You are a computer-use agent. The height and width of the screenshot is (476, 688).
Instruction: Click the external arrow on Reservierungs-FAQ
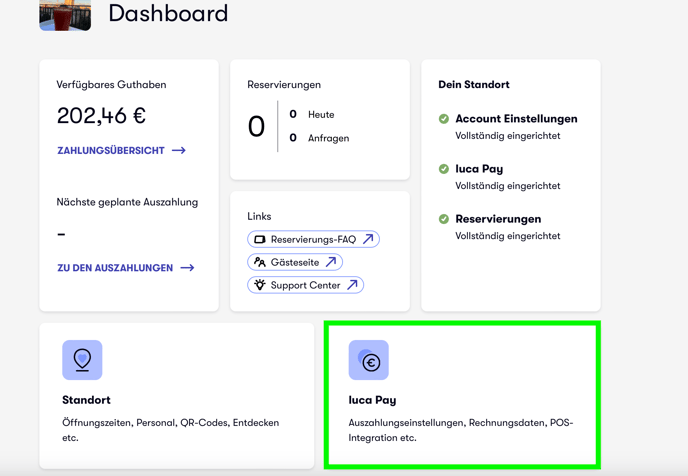tap(368, 239)
